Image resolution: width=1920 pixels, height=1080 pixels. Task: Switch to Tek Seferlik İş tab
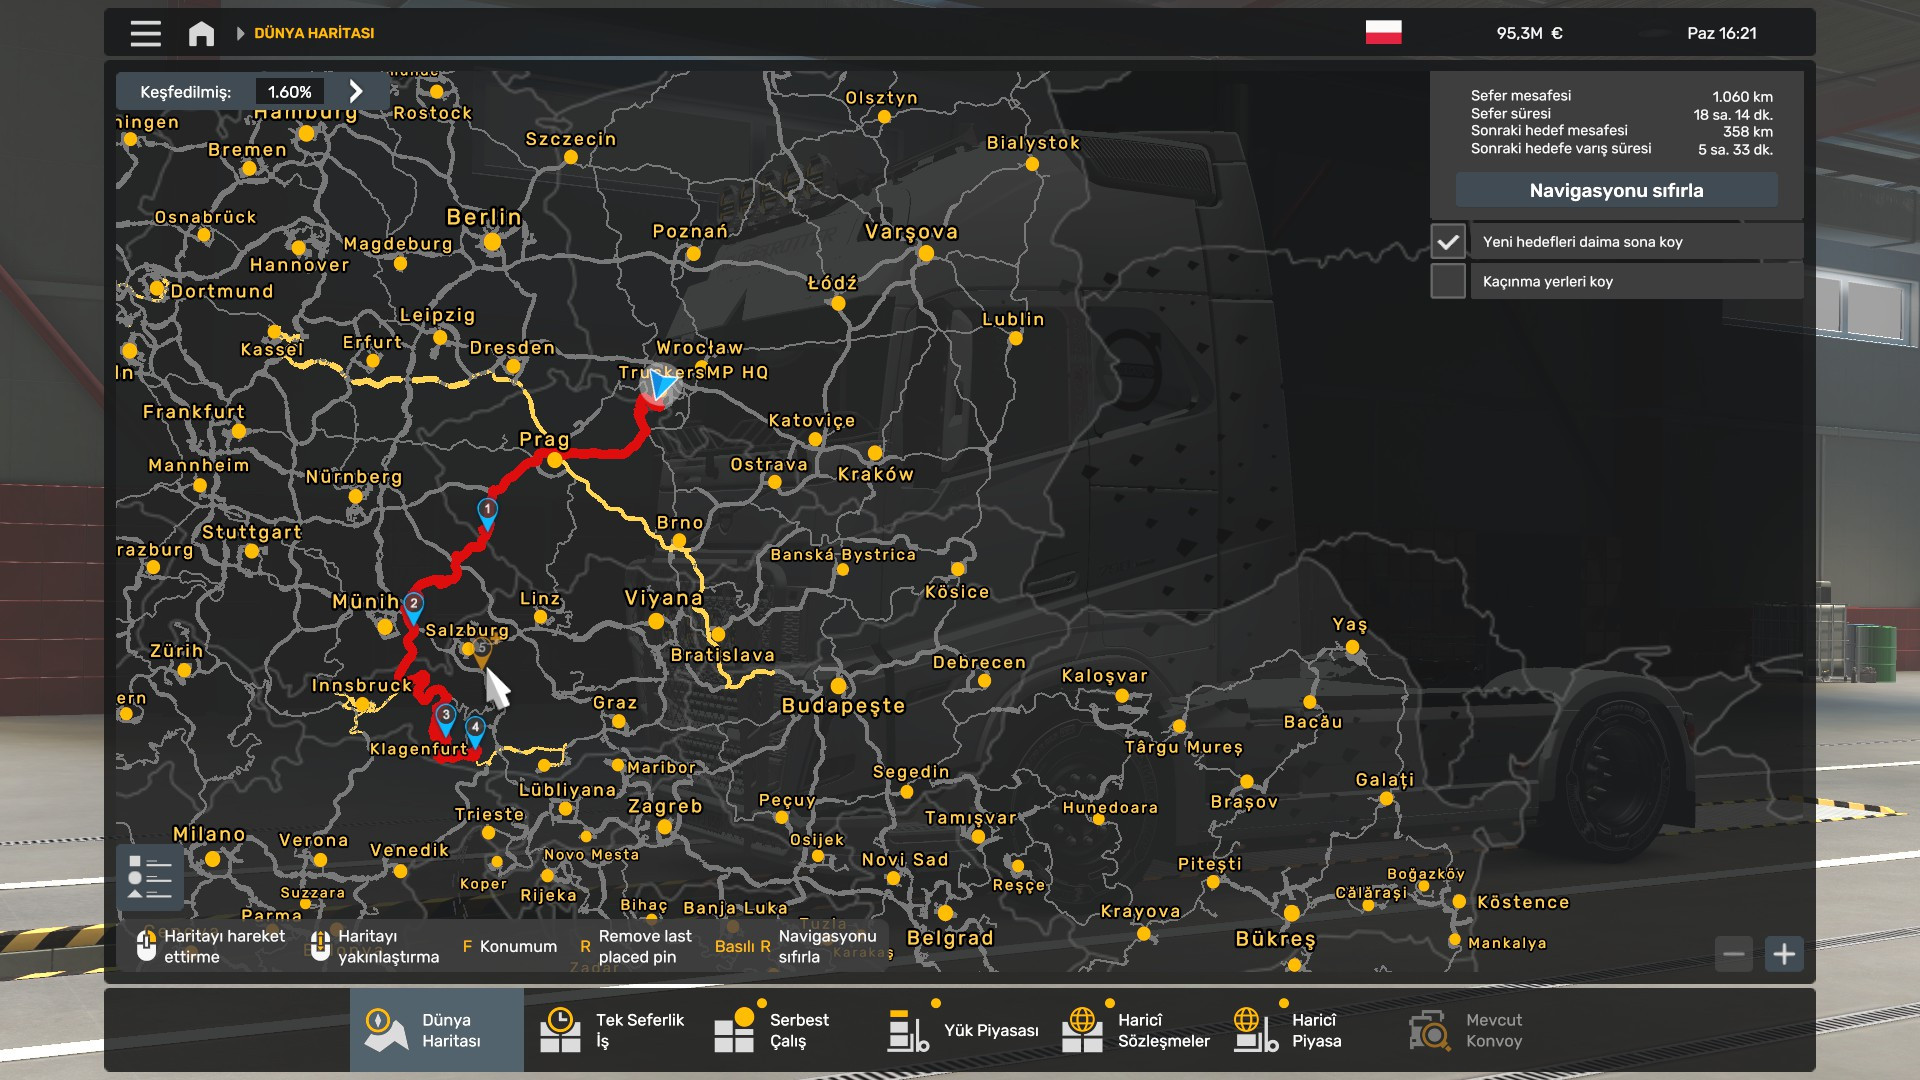pyautogui.click(x=612, y=1030)
